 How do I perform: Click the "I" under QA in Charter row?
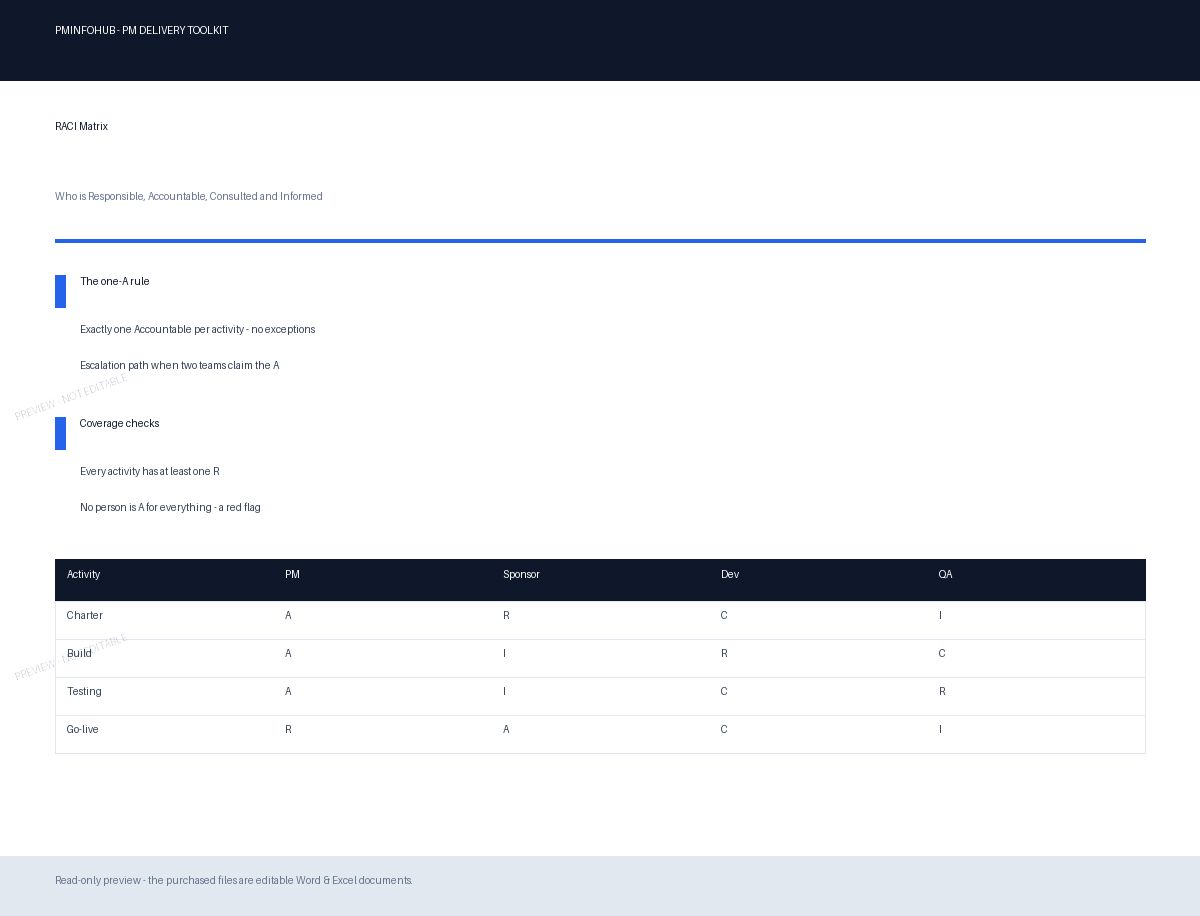[x=940, y=616]
